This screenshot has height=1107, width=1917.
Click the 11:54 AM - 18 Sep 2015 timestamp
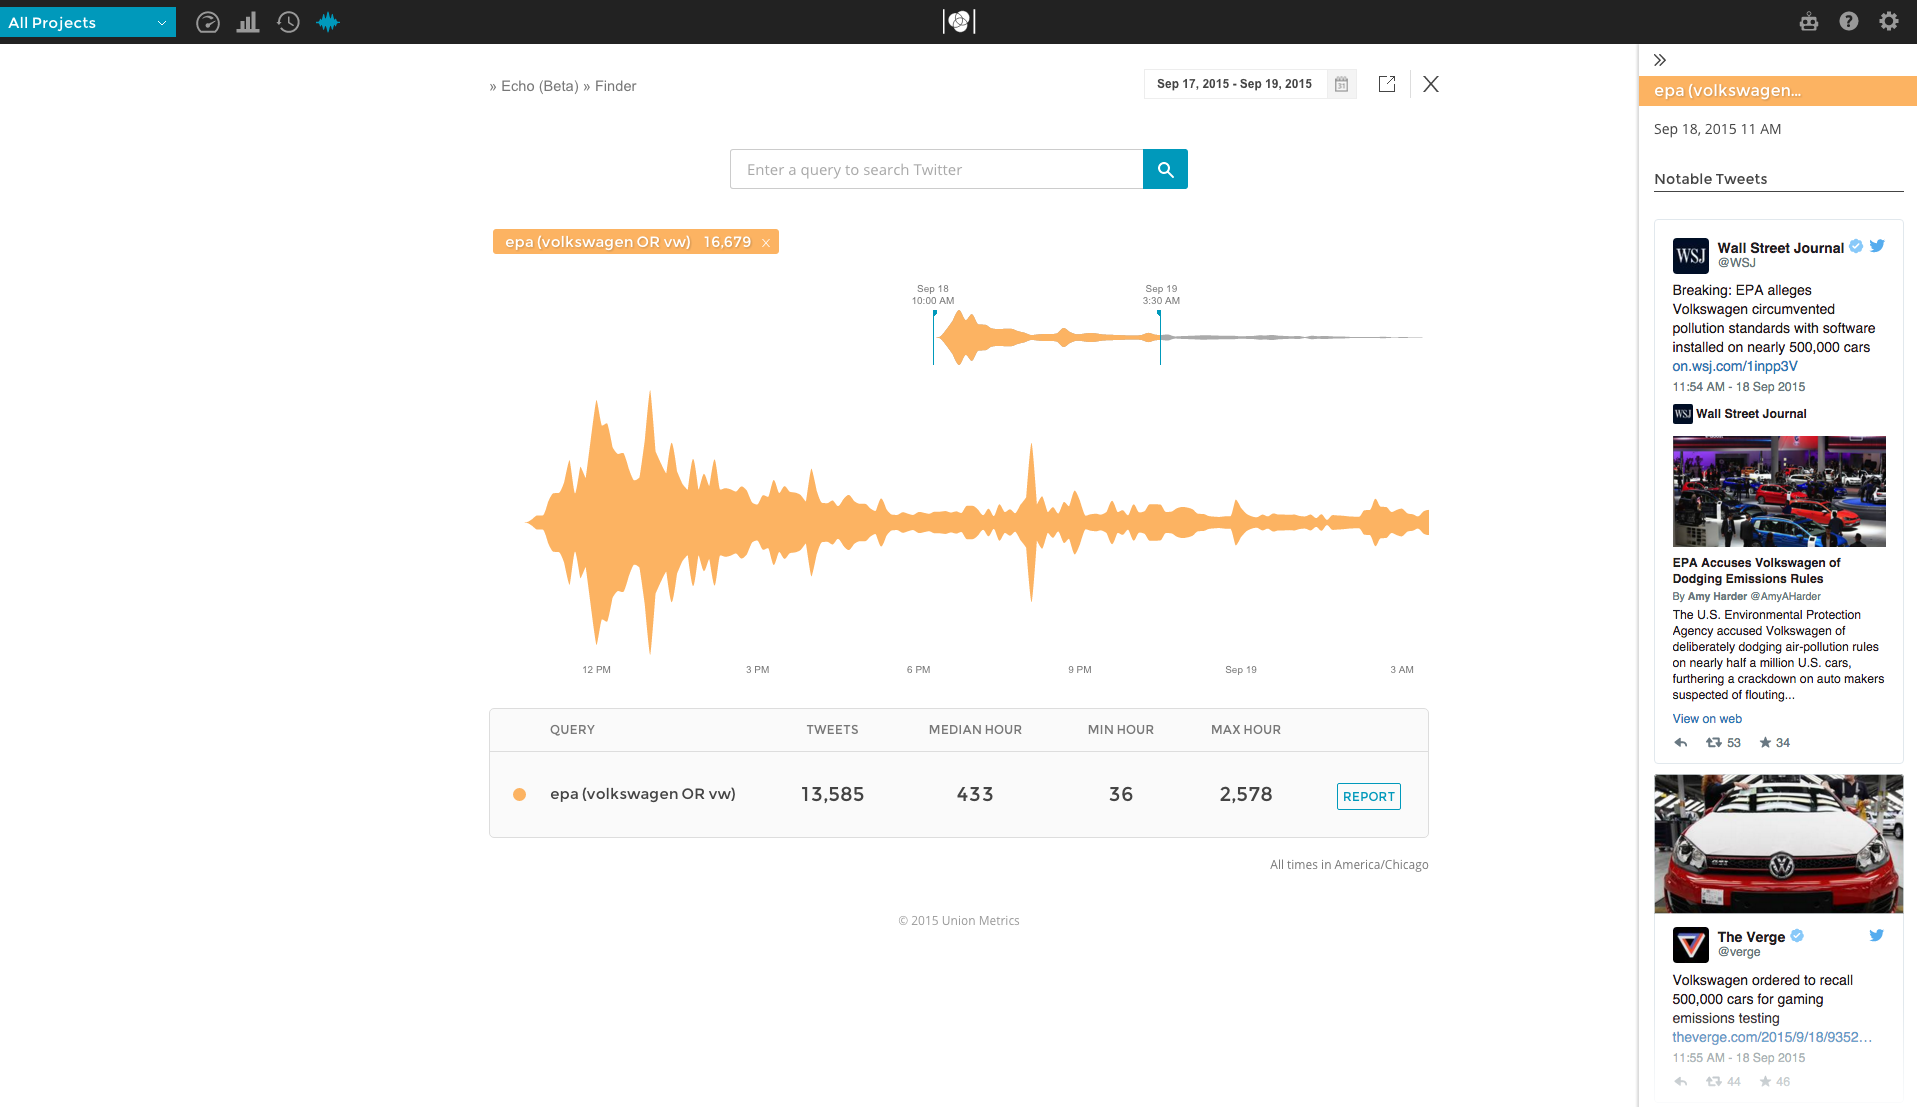[x=1738, y=387]
